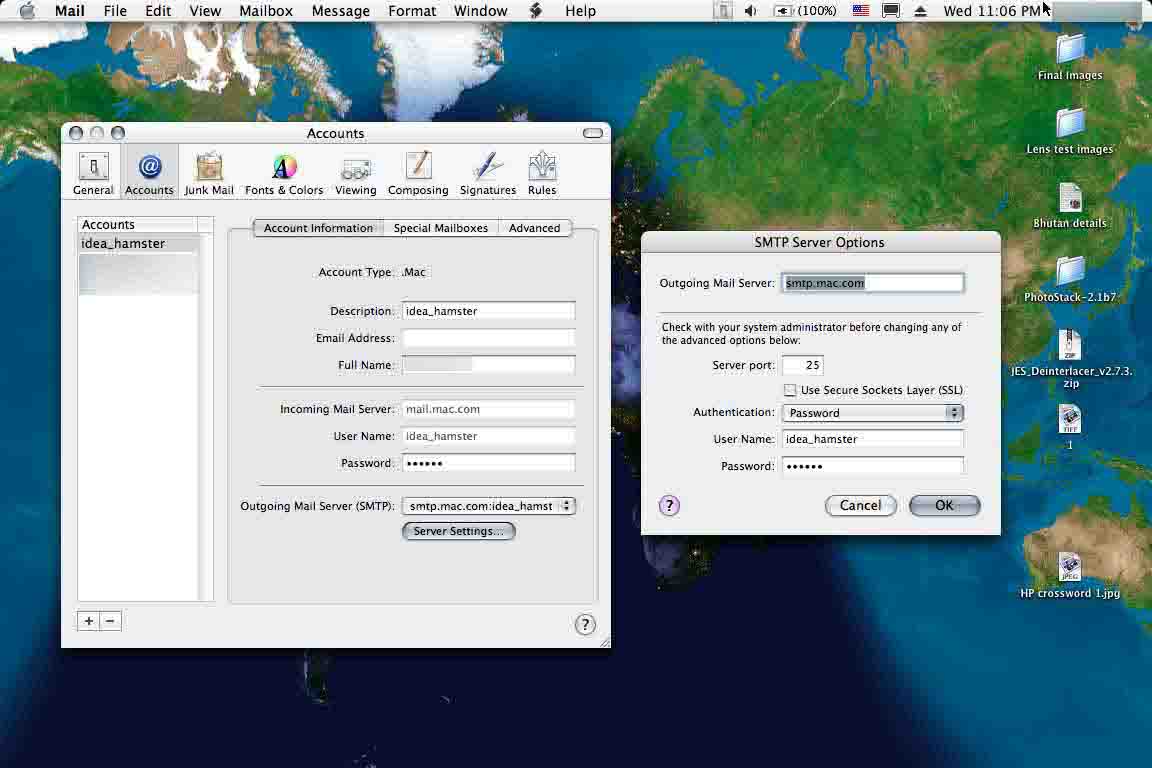Click the SMTP User Name field

tap(873, 439)
